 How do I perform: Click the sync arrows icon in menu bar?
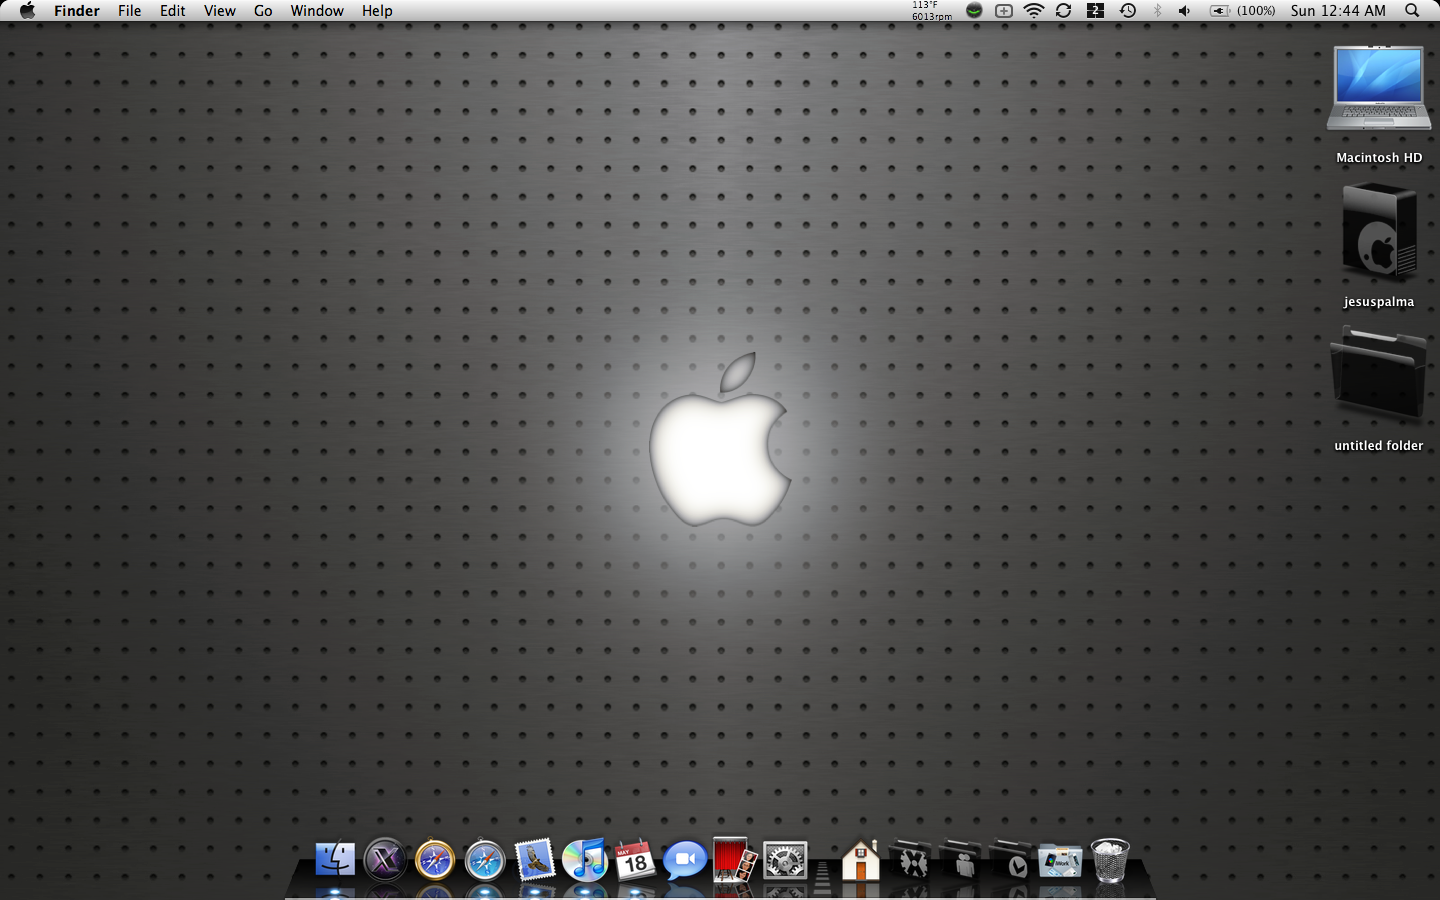tap(1064, 11)
